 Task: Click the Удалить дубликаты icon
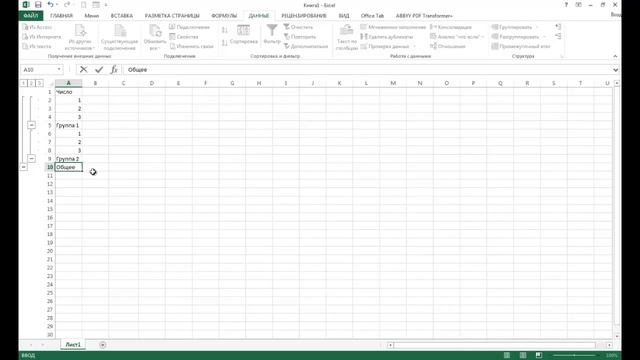pyautogui.click(x=364, y=37)
